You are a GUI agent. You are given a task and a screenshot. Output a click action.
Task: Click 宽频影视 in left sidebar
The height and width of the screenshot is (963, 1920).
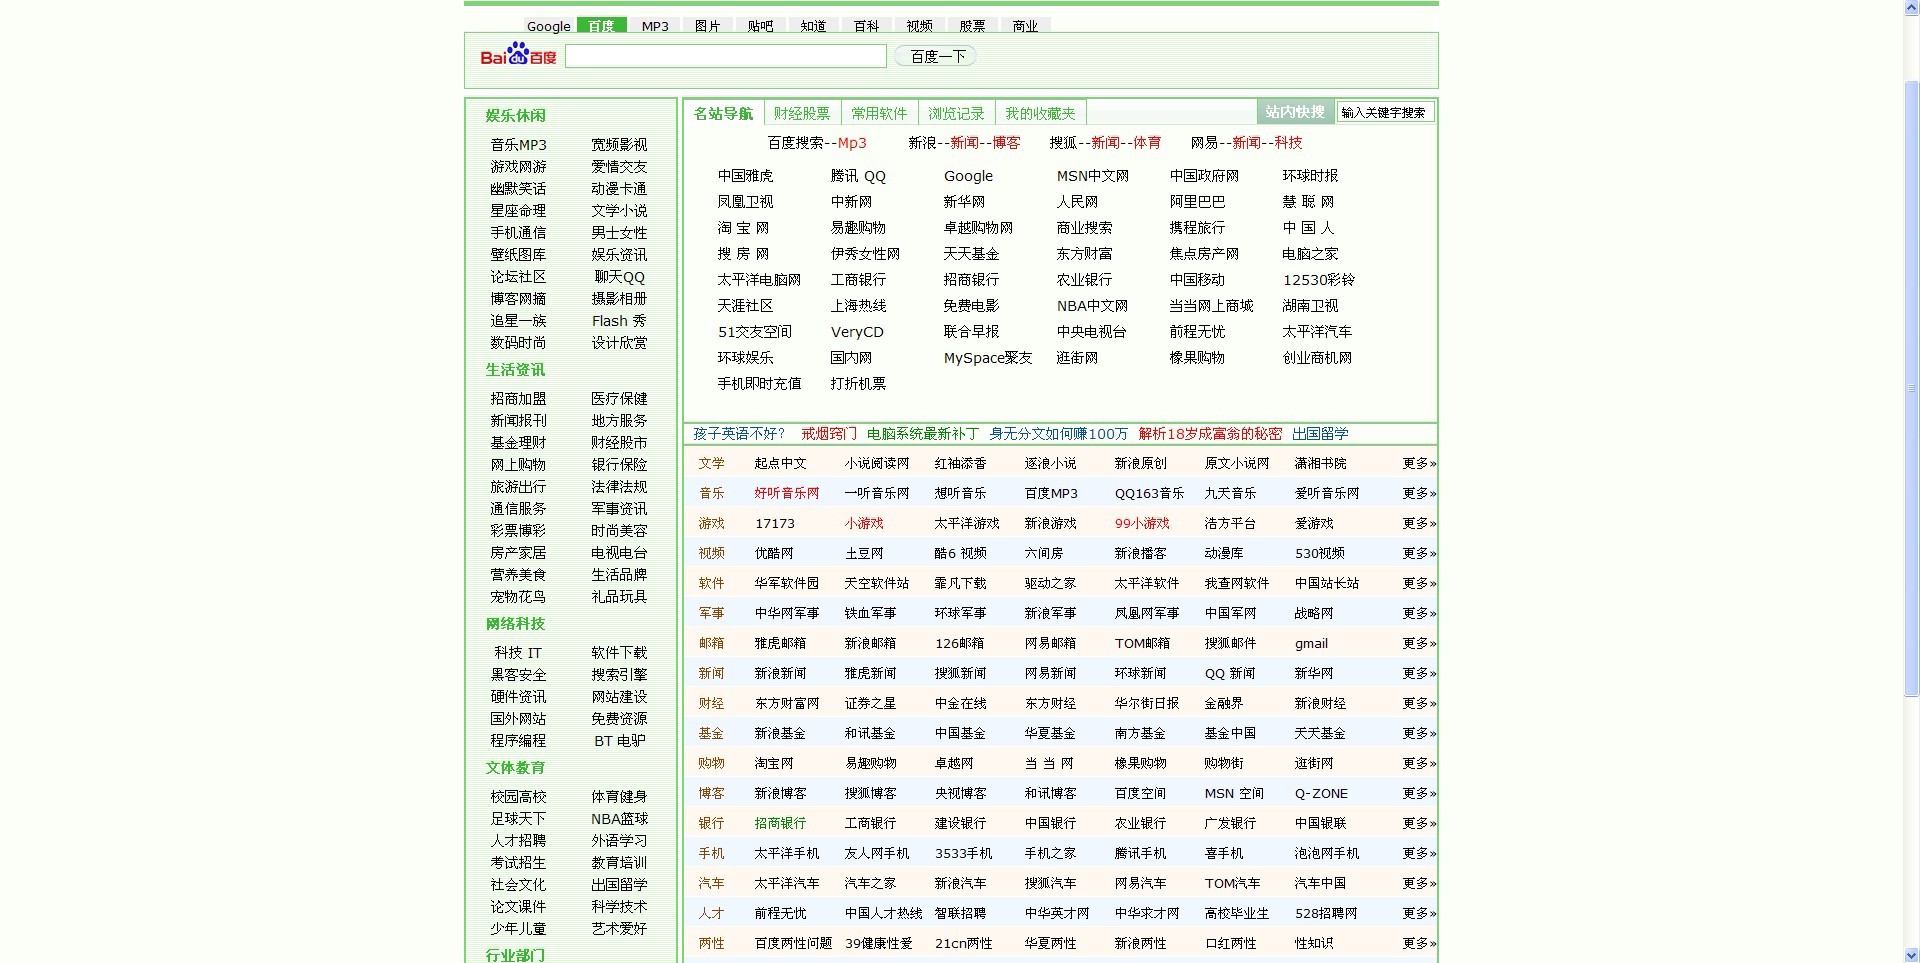tap(619, 145)
